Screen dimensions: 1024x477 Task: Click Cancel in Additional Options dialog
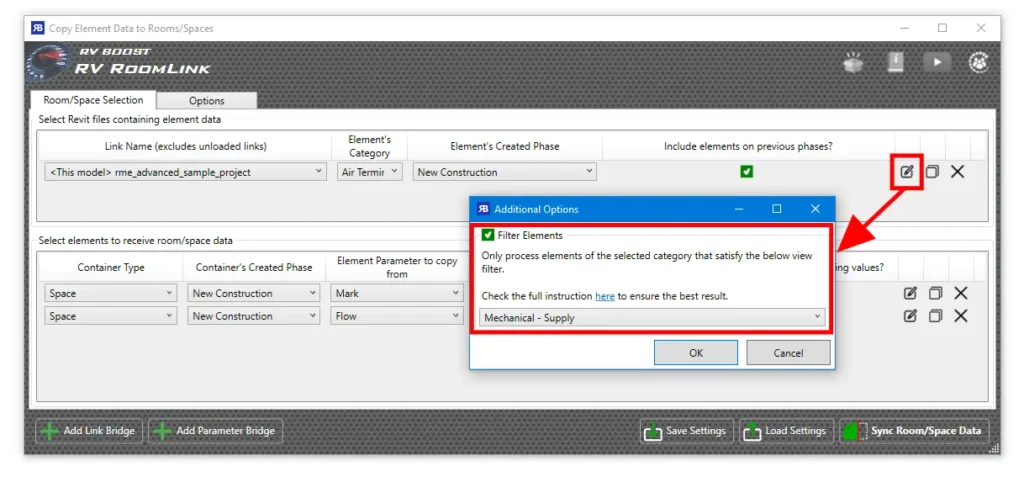coord(788,353)
